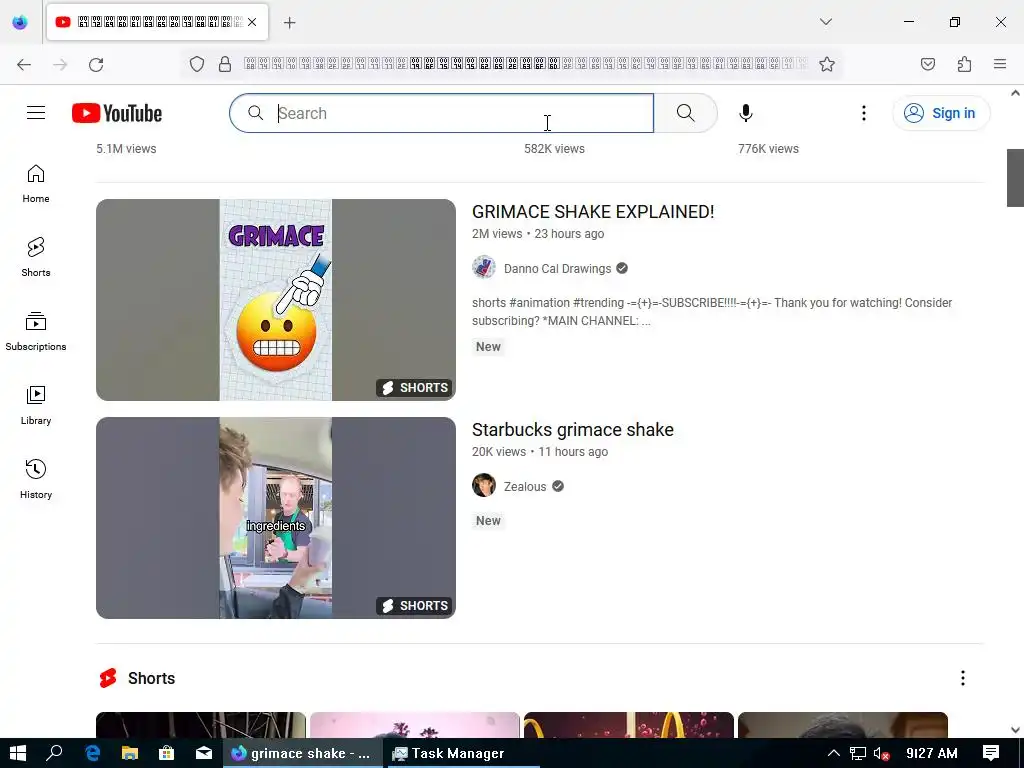Open Danno Cal Drawings channel link

557,268
